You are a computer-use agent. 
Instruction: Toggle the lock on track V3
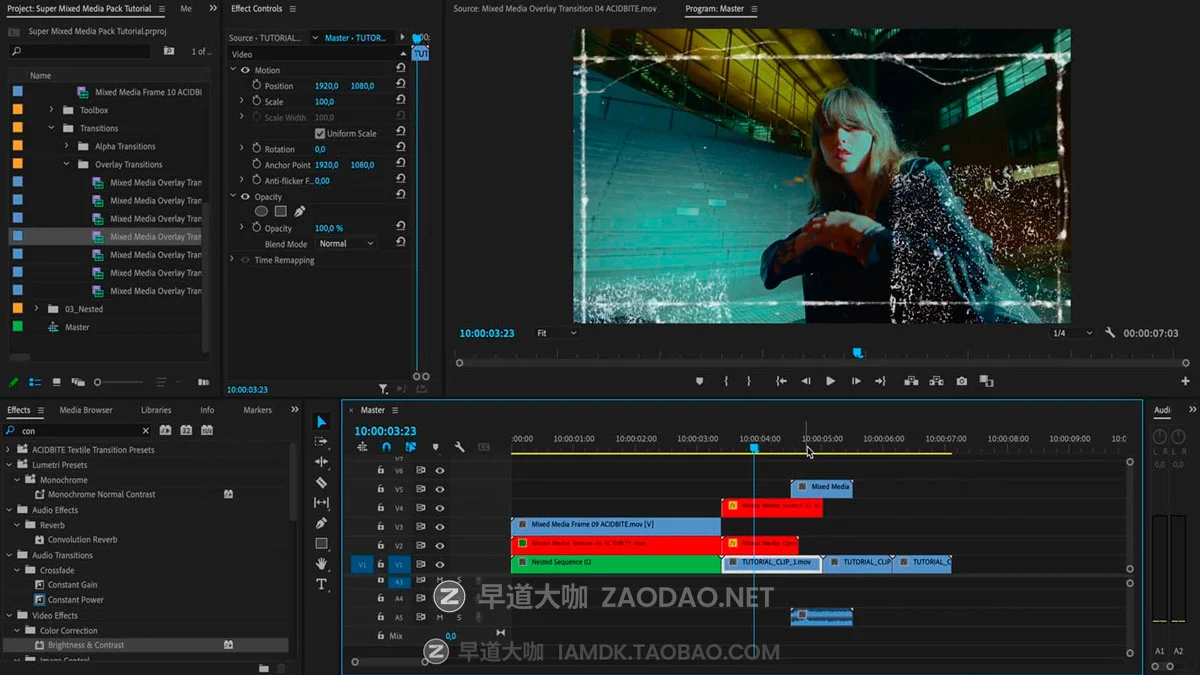click(x=380, y=527)
